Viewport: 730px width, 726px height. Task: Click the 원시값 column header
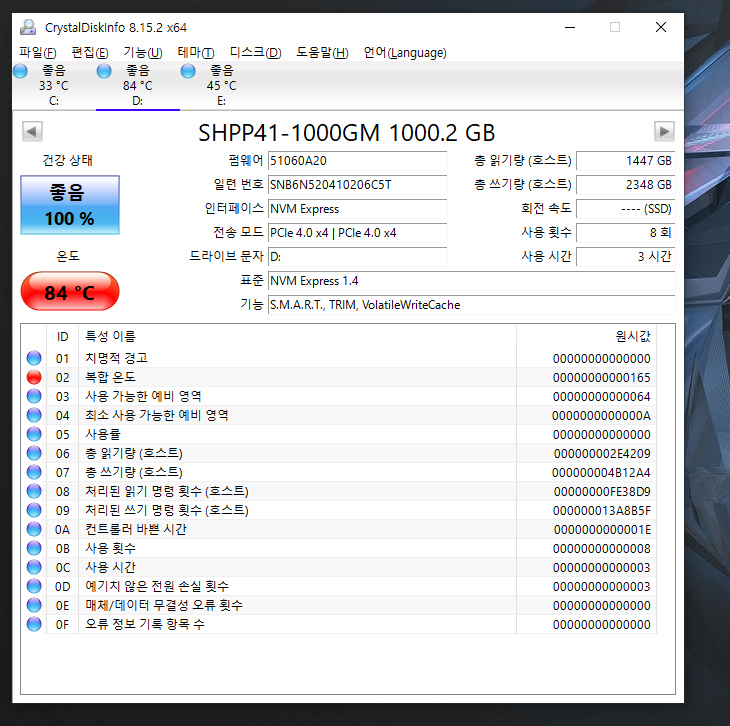(x=586, y=337)
